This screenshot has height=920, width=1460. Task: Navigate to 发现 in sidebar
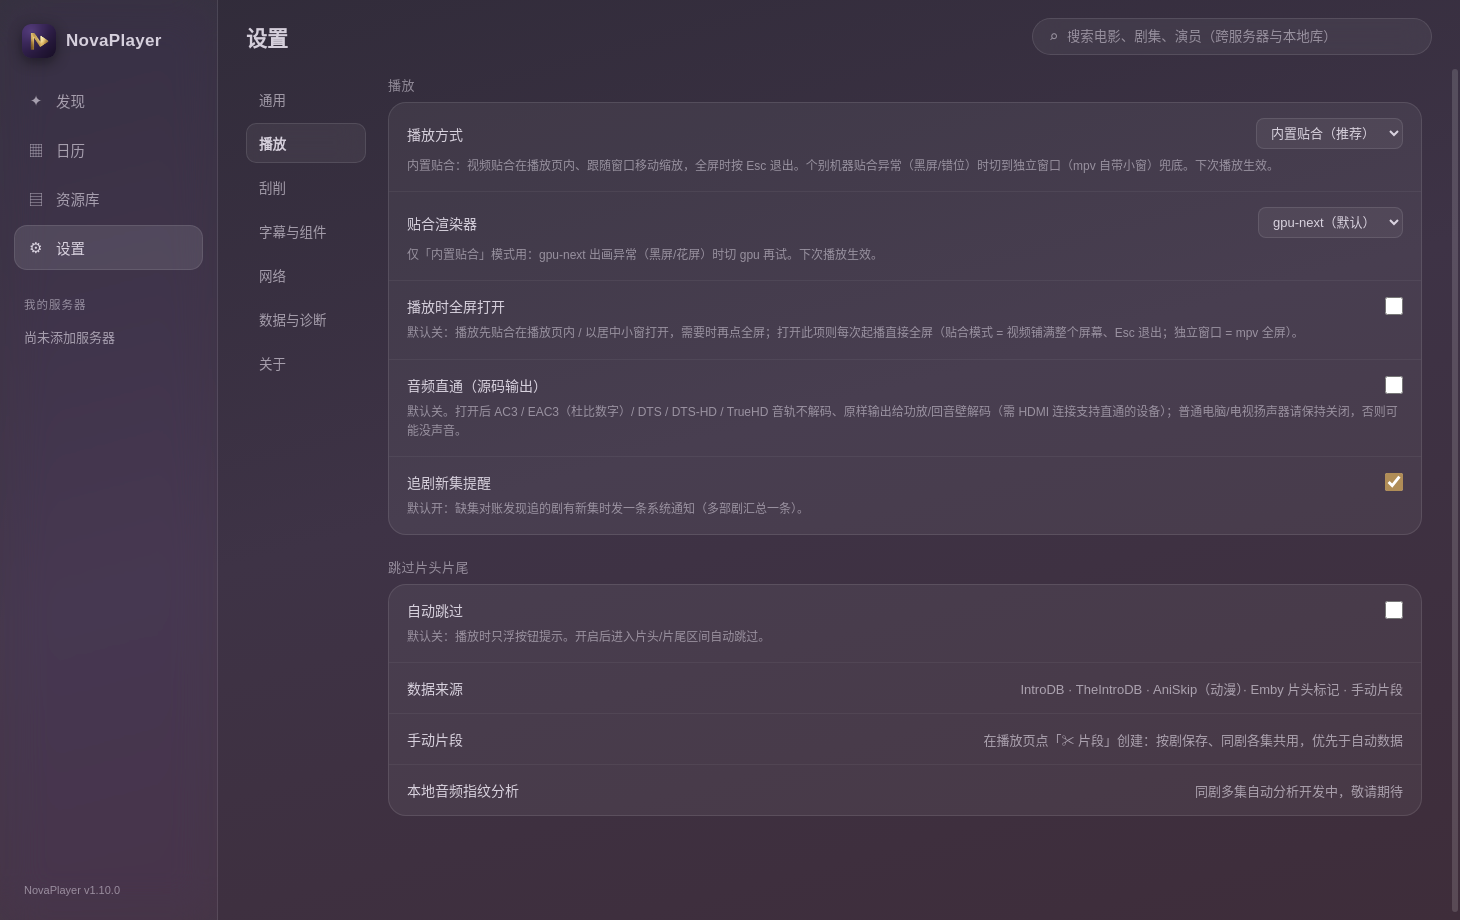[x=108, y=101]
